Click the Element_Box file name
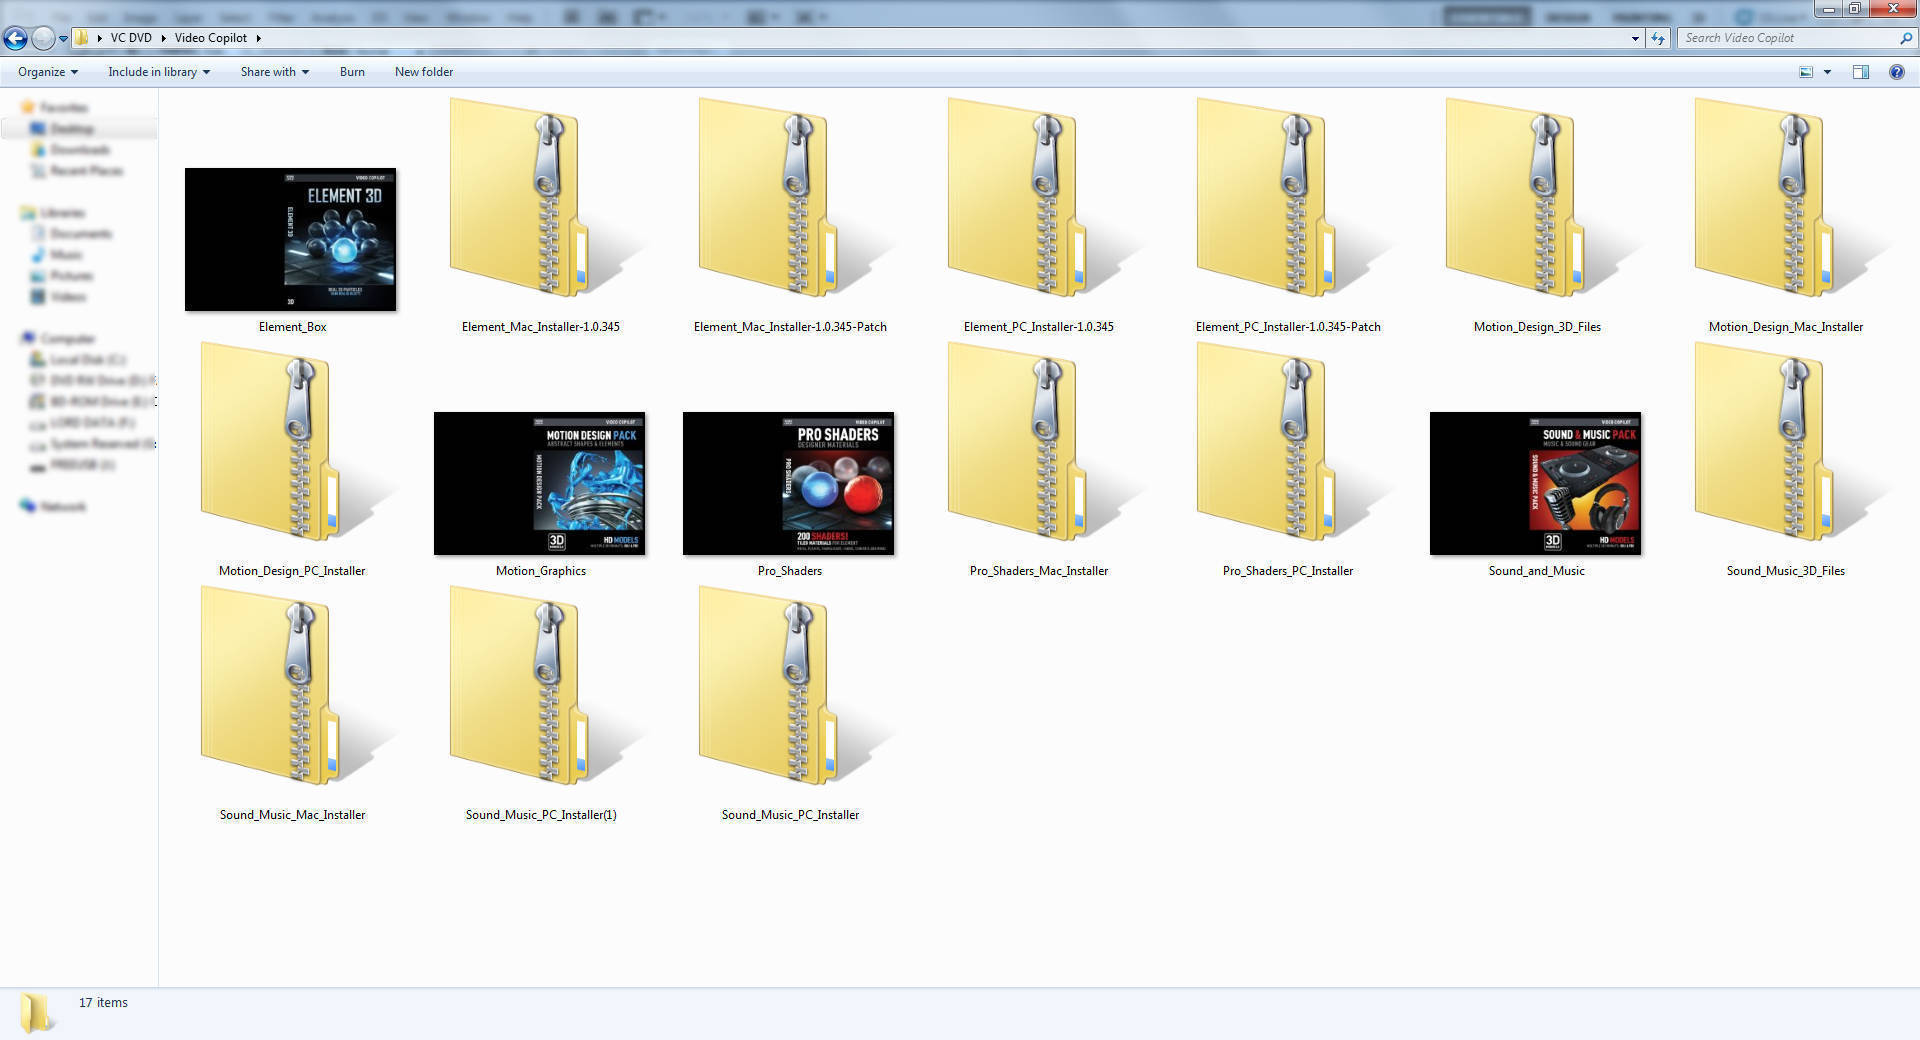Screen dimensions: 1920x1040 click(x=292, y=327)
